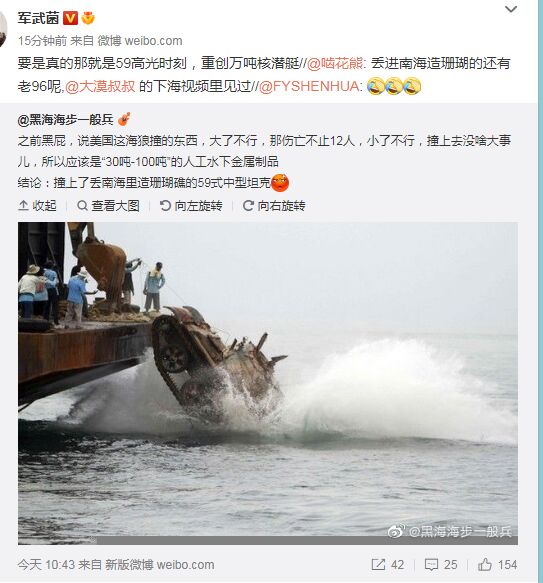
Task: Like the post with thumbs-up 154
Action: coord(497,565)
